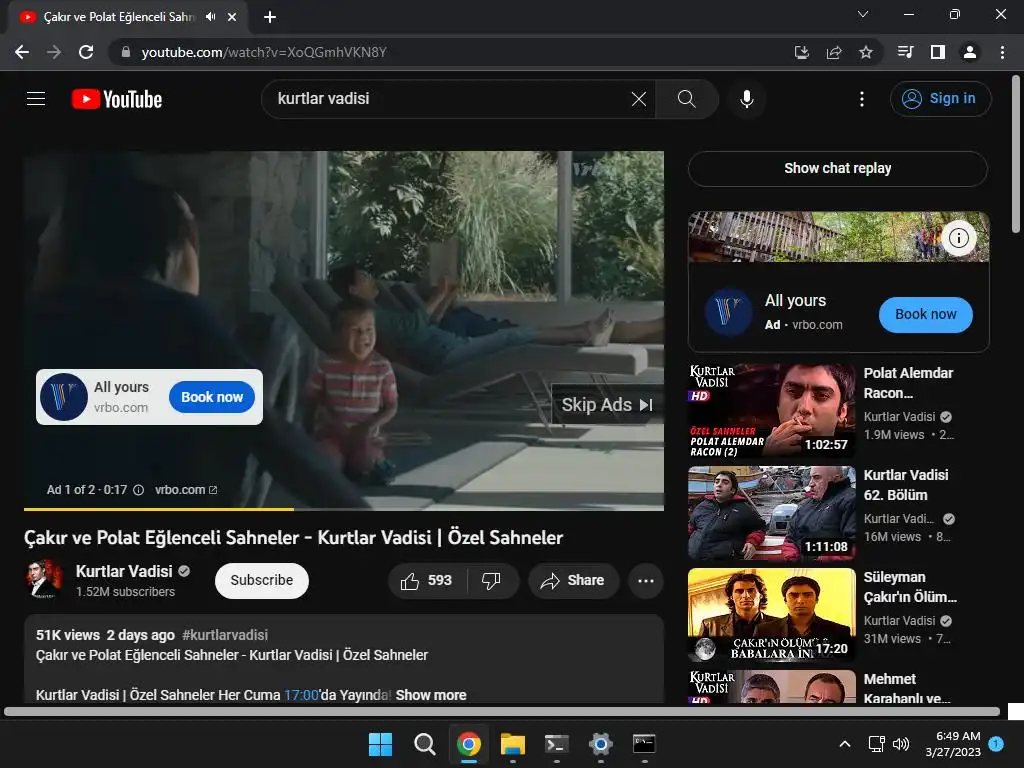Open Polat Alemdar Racon video thumbnail
Image resolution: width=1024 pixels, height=768 pixels.
coord(771,411)
